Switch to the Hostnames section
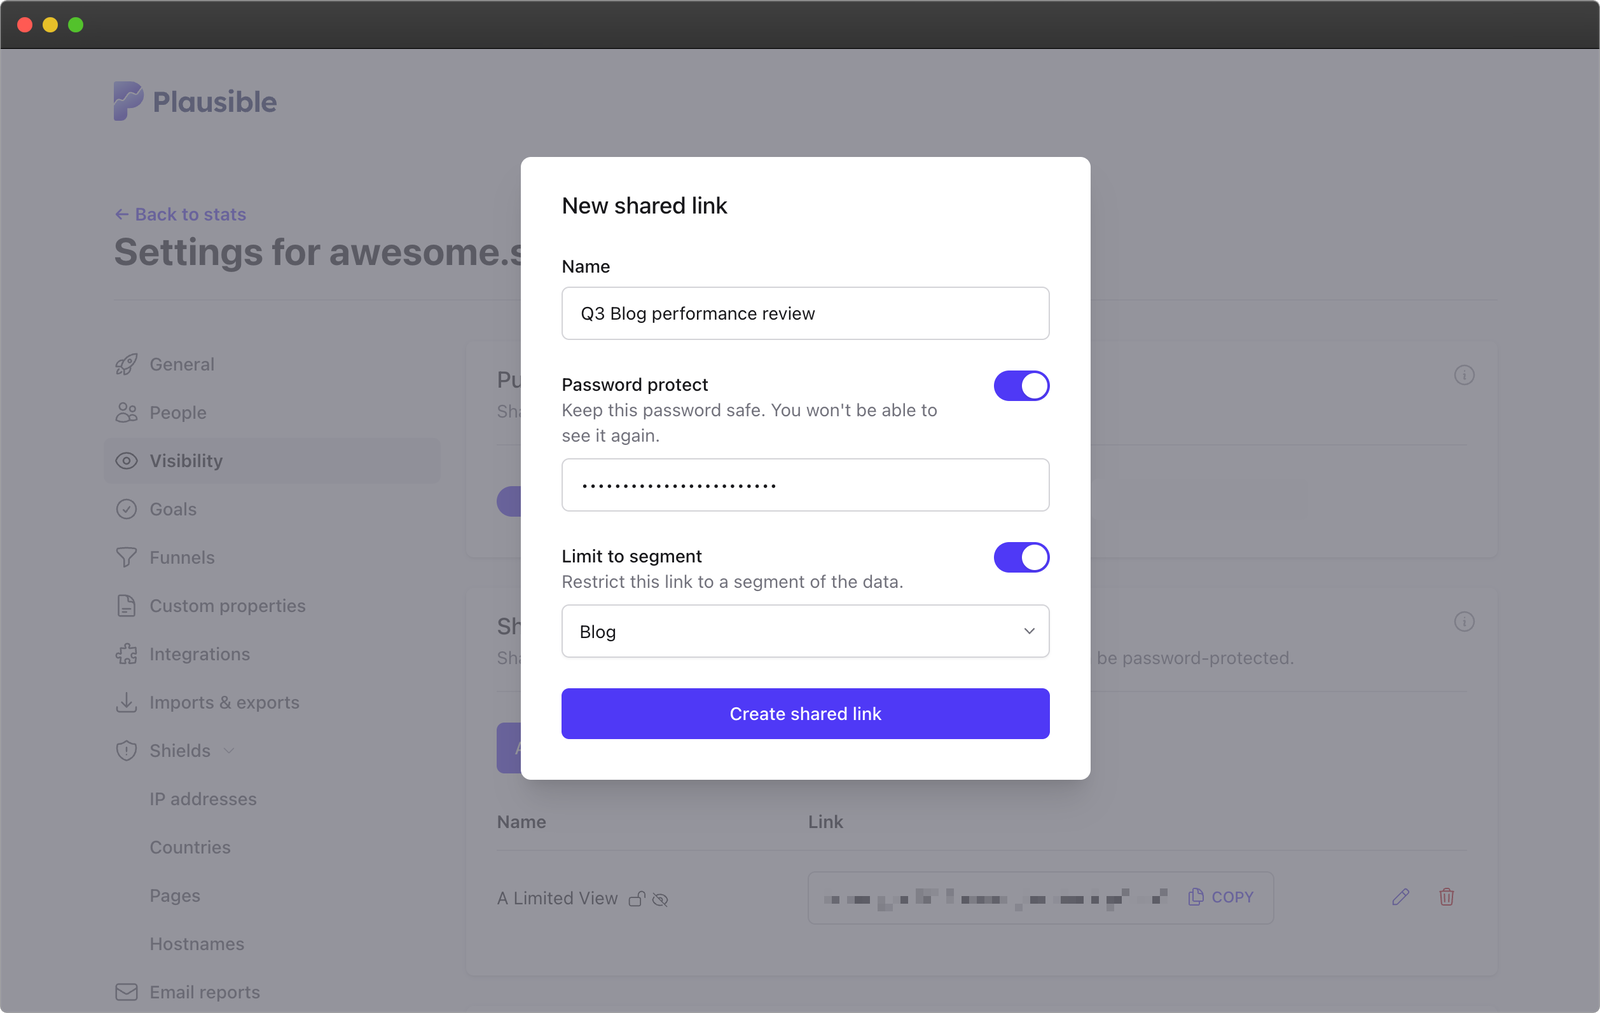The image size is (1600, 1013). point(197,943)
